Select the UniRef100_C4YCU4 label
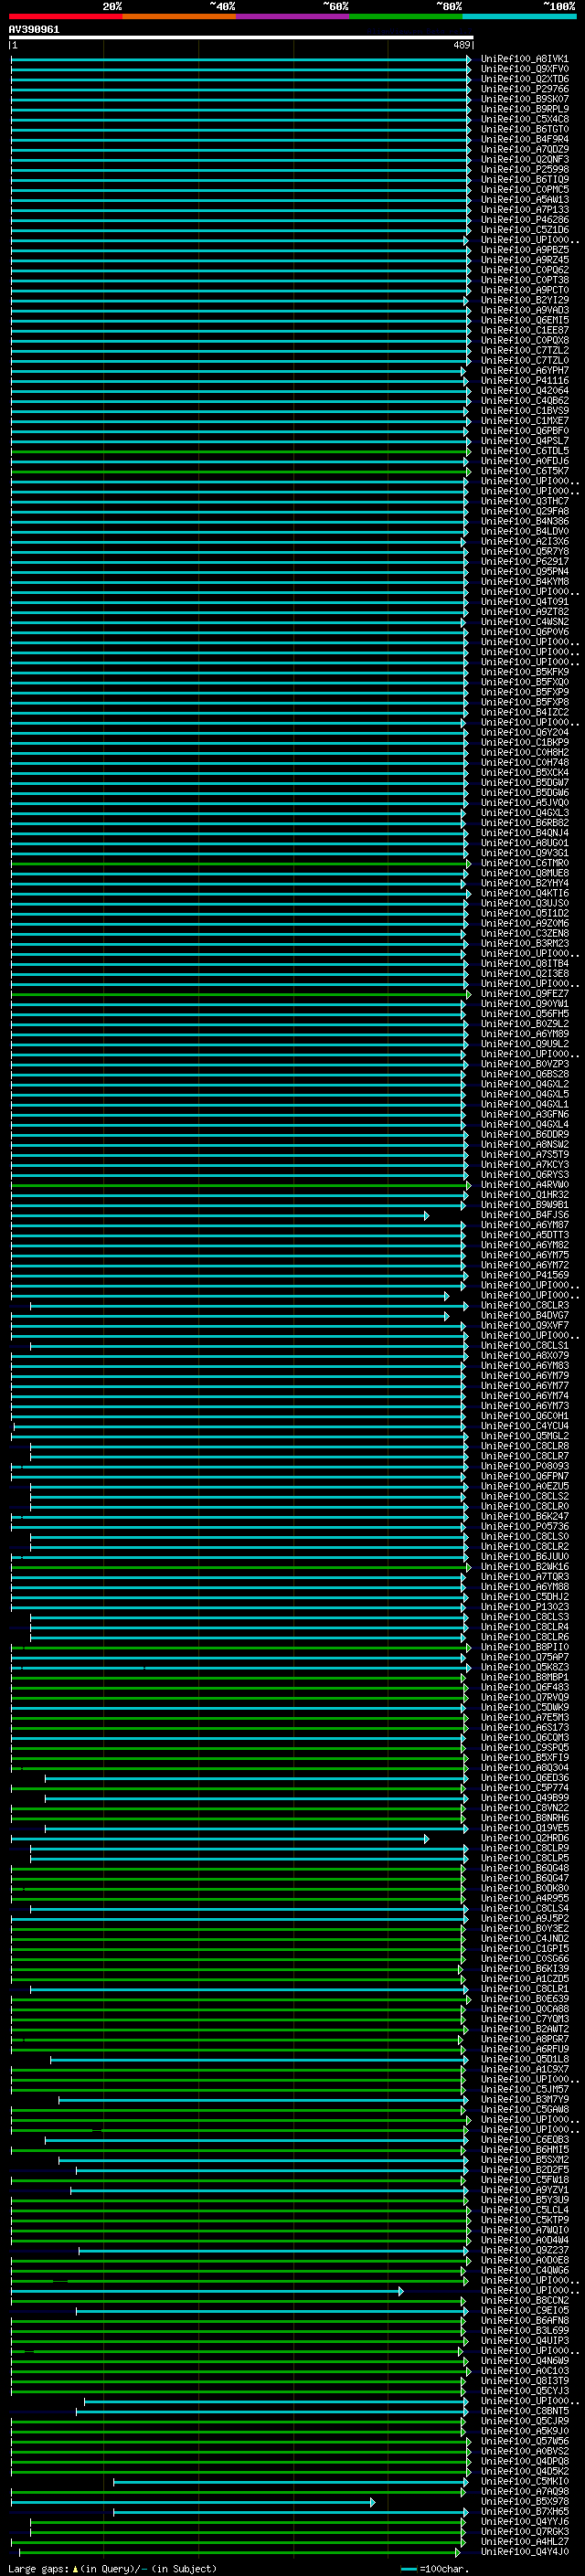 coord(525,1426)
